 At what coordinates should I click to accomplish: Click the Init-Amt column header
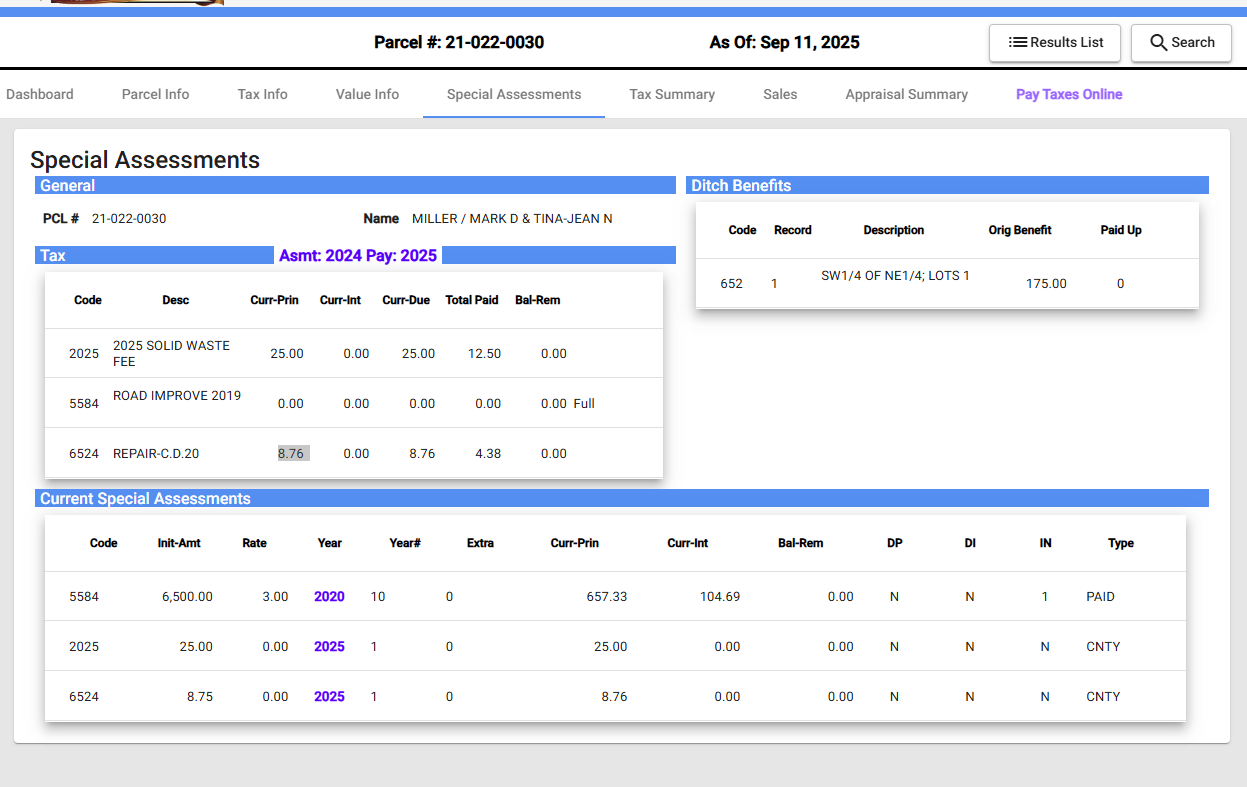(179, 544)
